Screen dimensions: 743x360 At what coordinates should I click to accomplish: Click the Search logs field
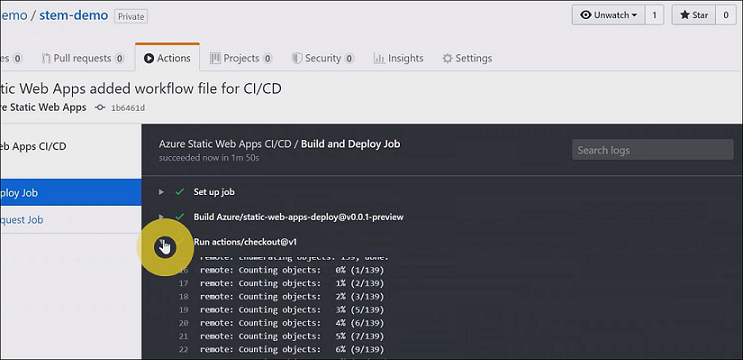(x=652, y=150)
